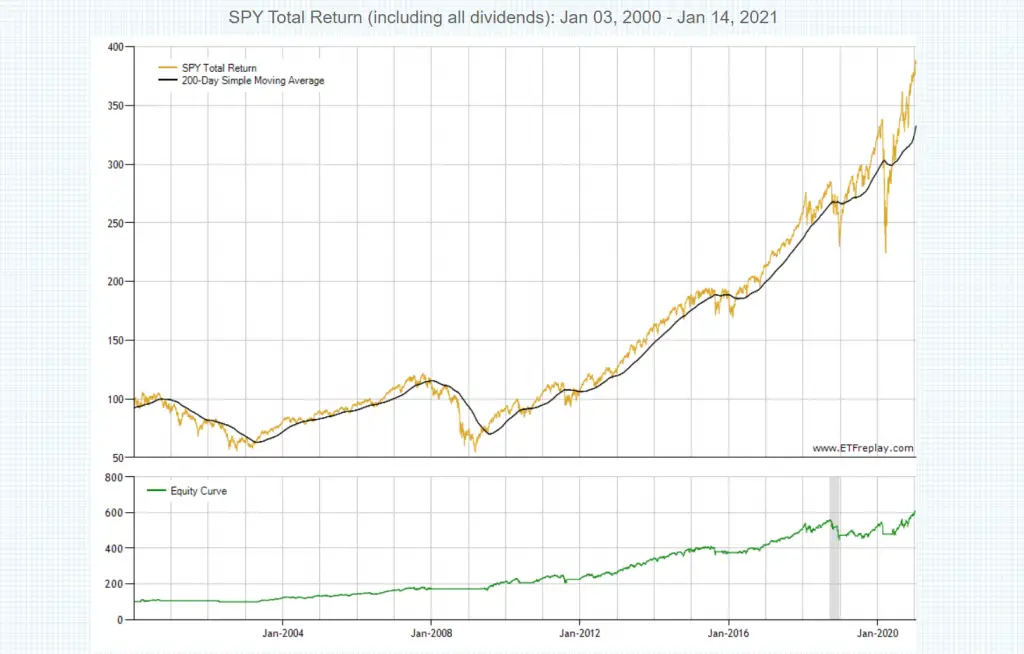Click the 400 value on upper y-axis
This screenshot has height=654, width=1024.
(116, 47)
